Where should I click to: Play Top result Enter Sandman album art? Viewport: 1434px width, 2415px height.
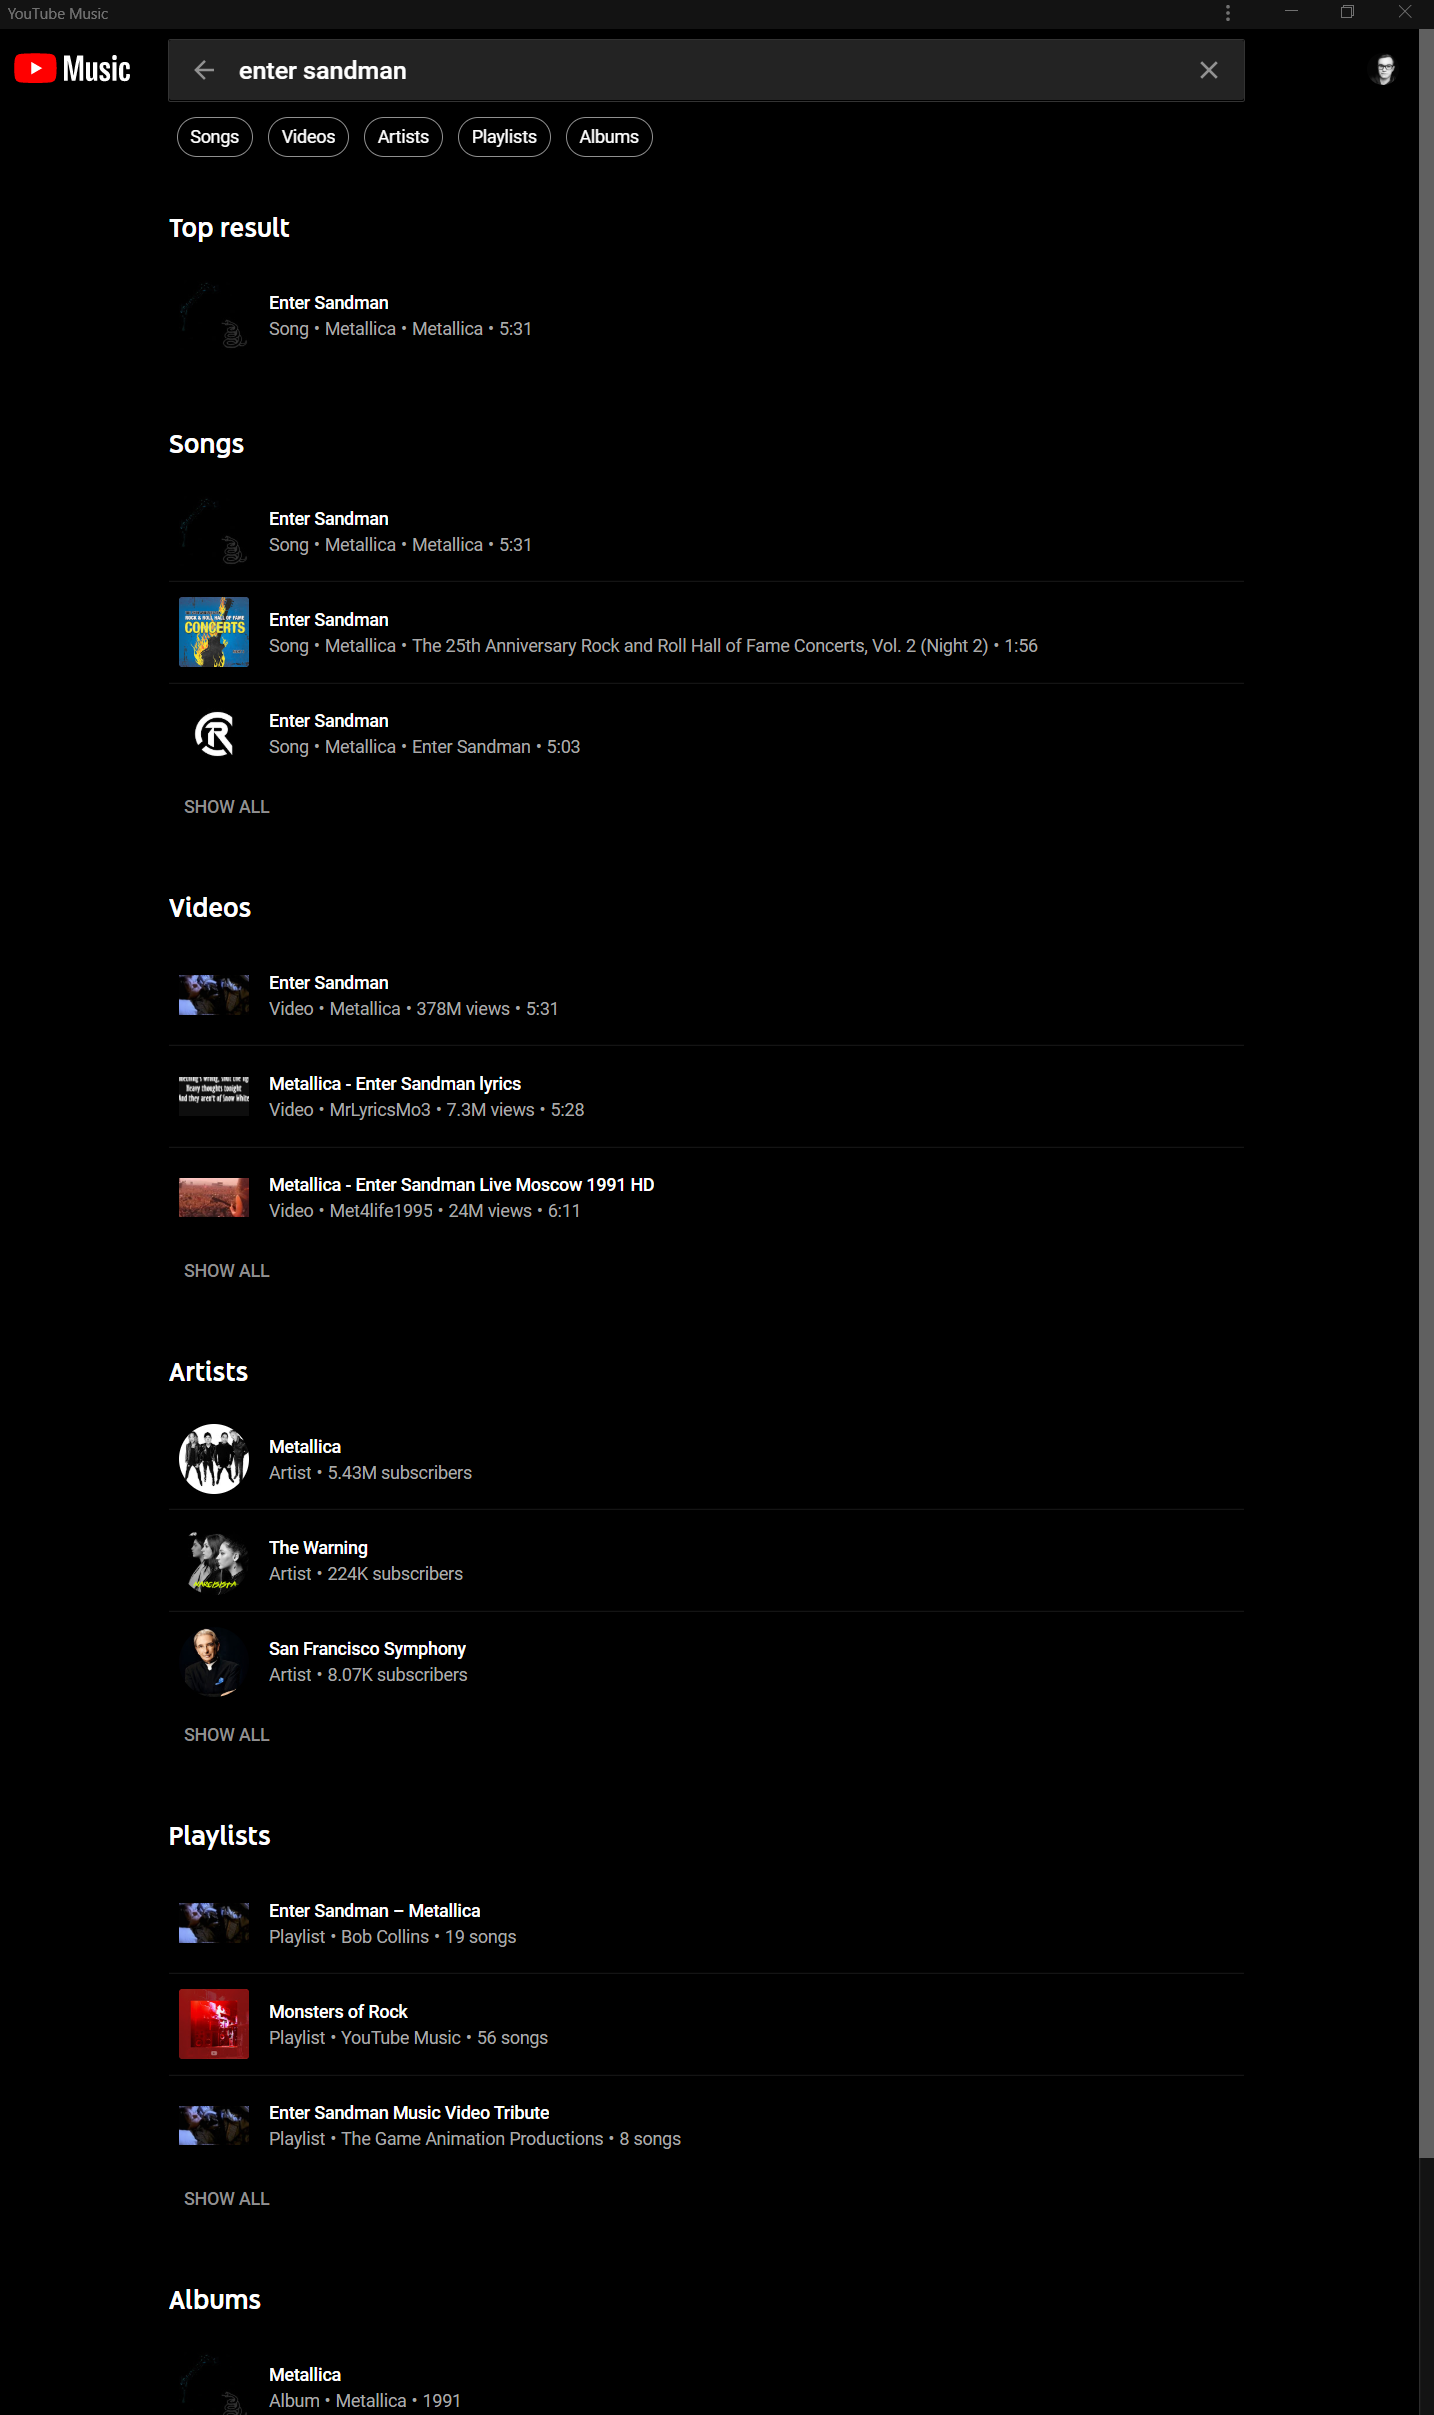click(214, 315)
